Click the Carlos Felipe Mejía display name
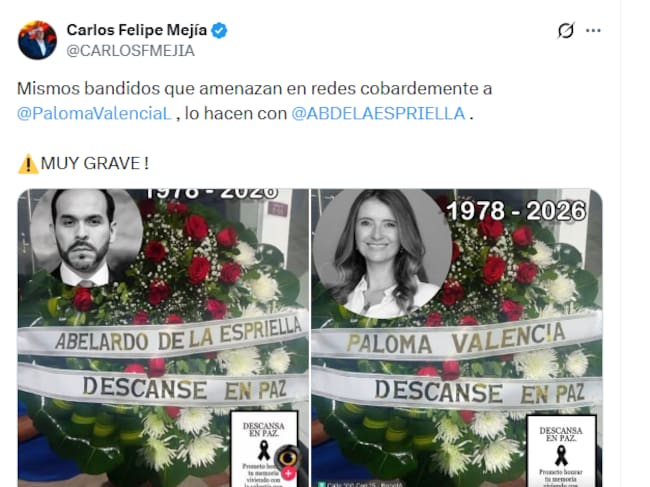The width and height of the screenshot is (650, 487). coord(137,30)
